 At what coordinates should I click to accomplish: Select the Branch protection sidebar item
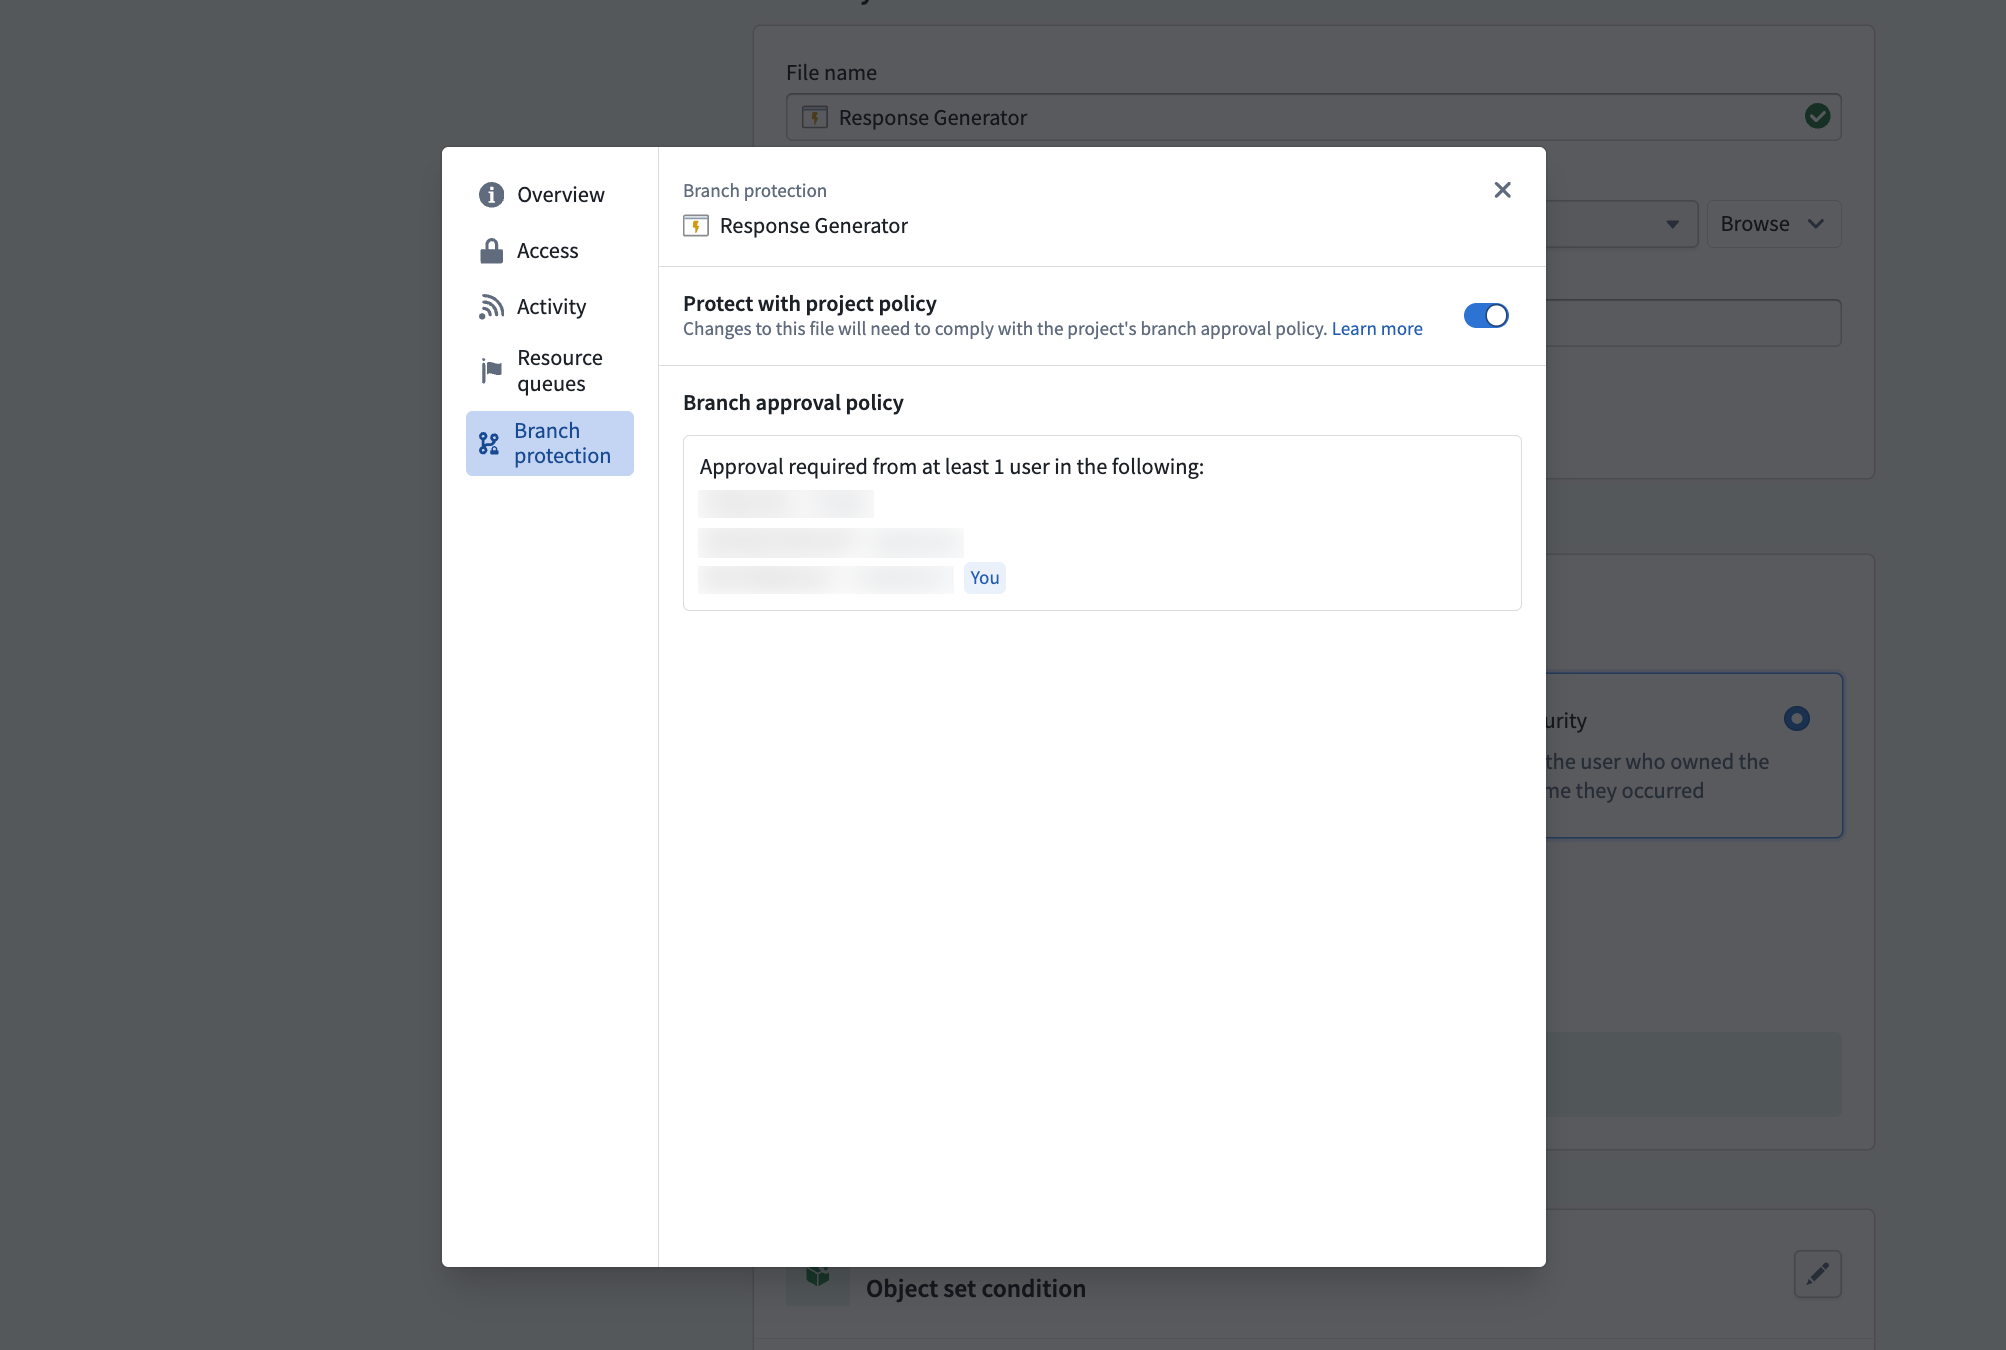[x=549, y=443]
